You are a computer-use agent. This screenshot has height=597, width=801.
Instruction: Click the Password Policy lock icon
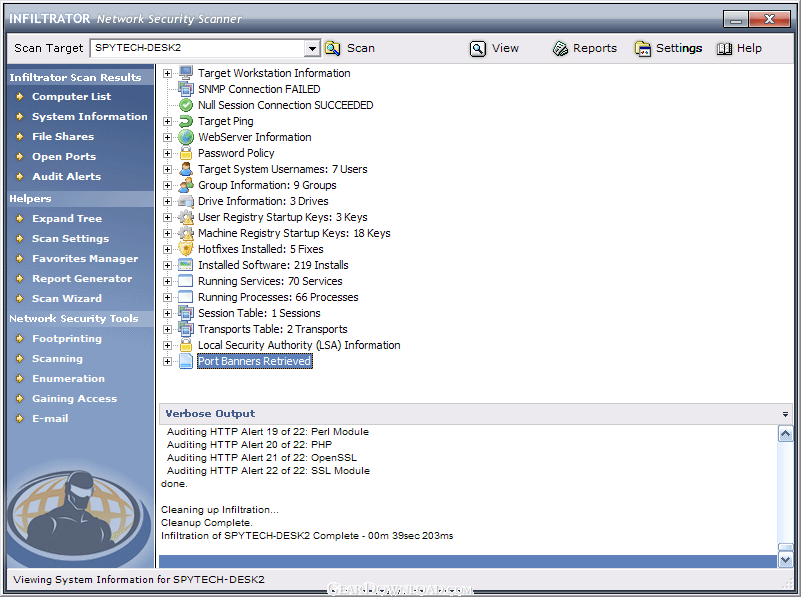tap(186, 153)
